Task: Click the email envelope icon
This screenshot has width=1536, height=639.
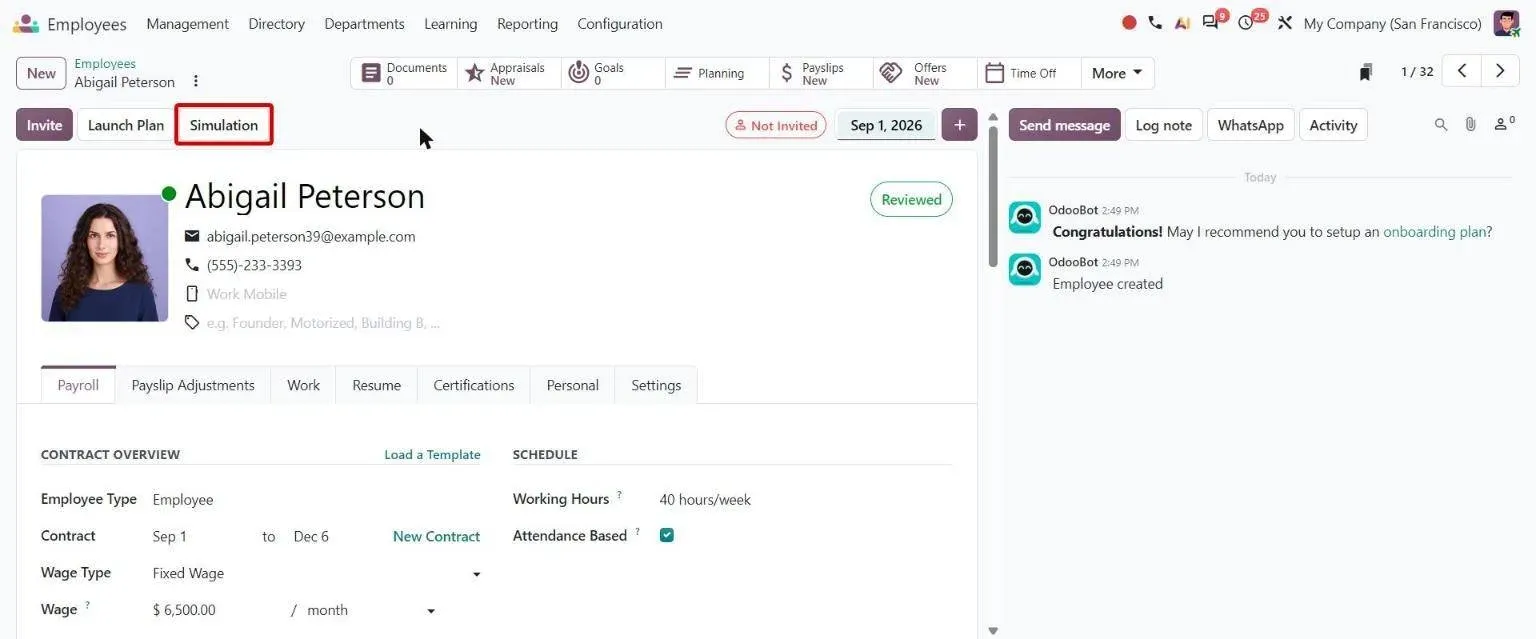Action: [192, 236]
